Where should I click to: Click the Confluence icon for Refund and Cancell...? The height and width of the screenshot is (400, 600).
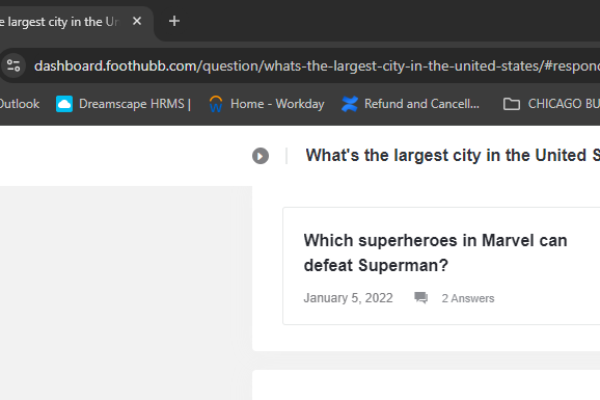(x=349, y=103)
